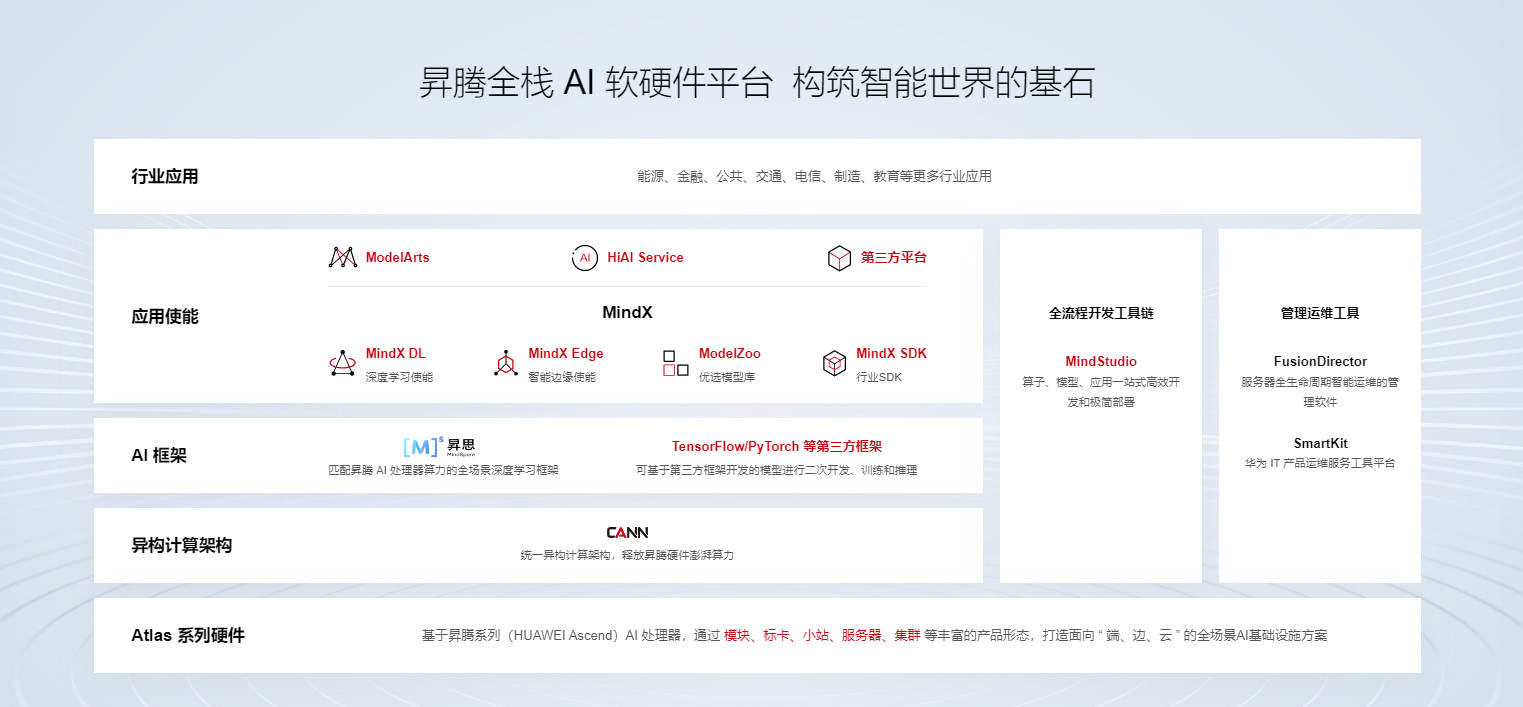Click the 服务器全生命周期智能运维 description

[1320, 392]
